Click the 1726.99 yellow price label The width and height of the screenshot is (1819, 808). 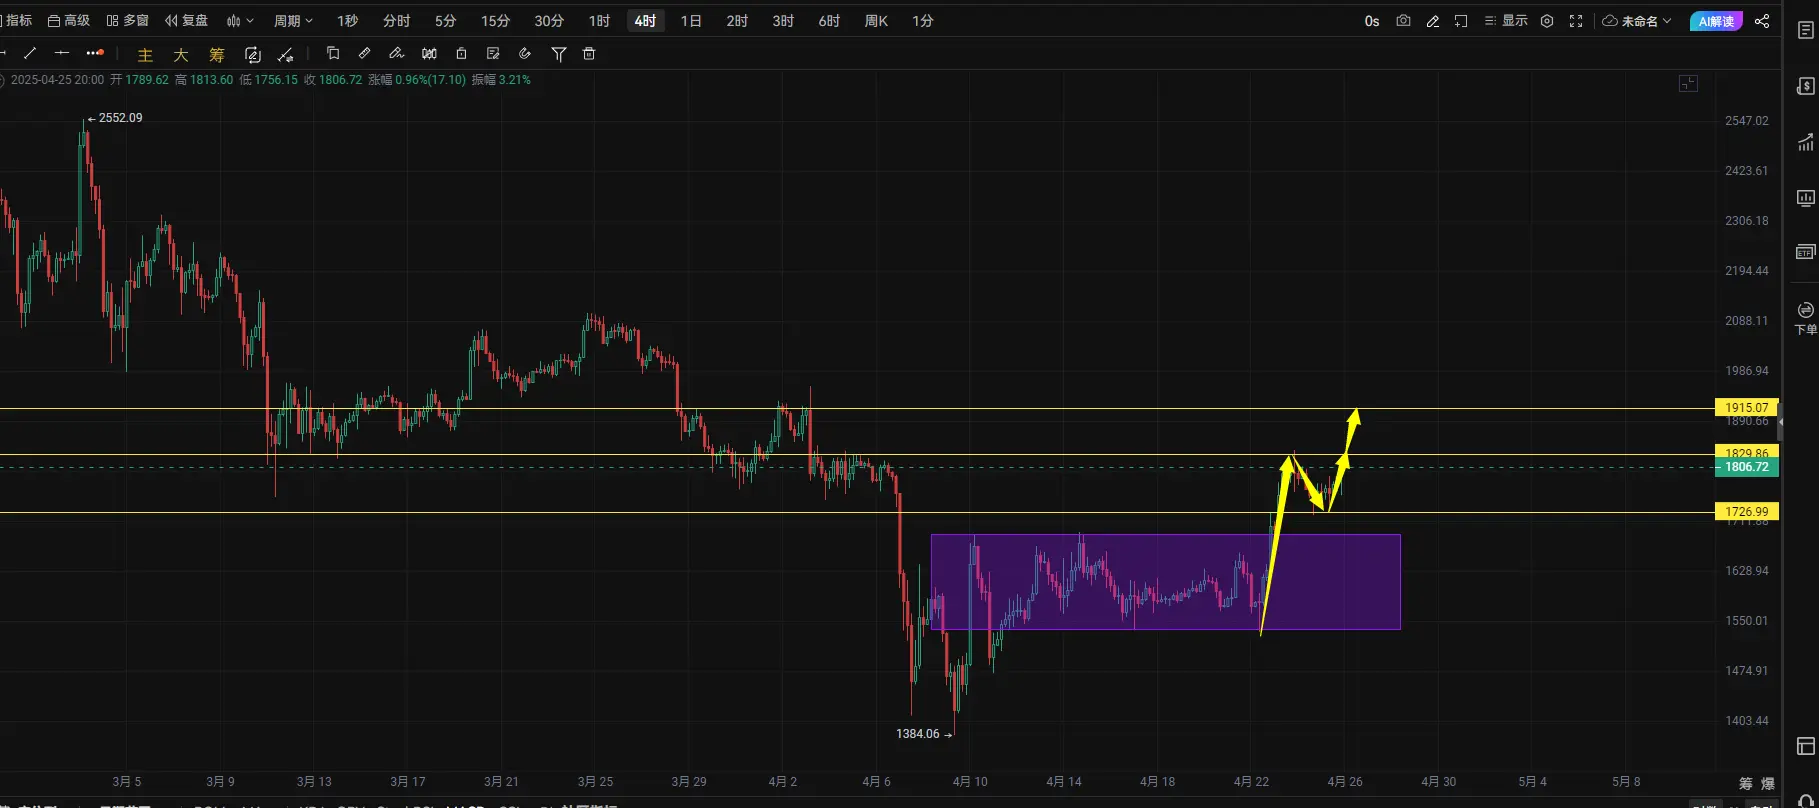[1747, 511]
